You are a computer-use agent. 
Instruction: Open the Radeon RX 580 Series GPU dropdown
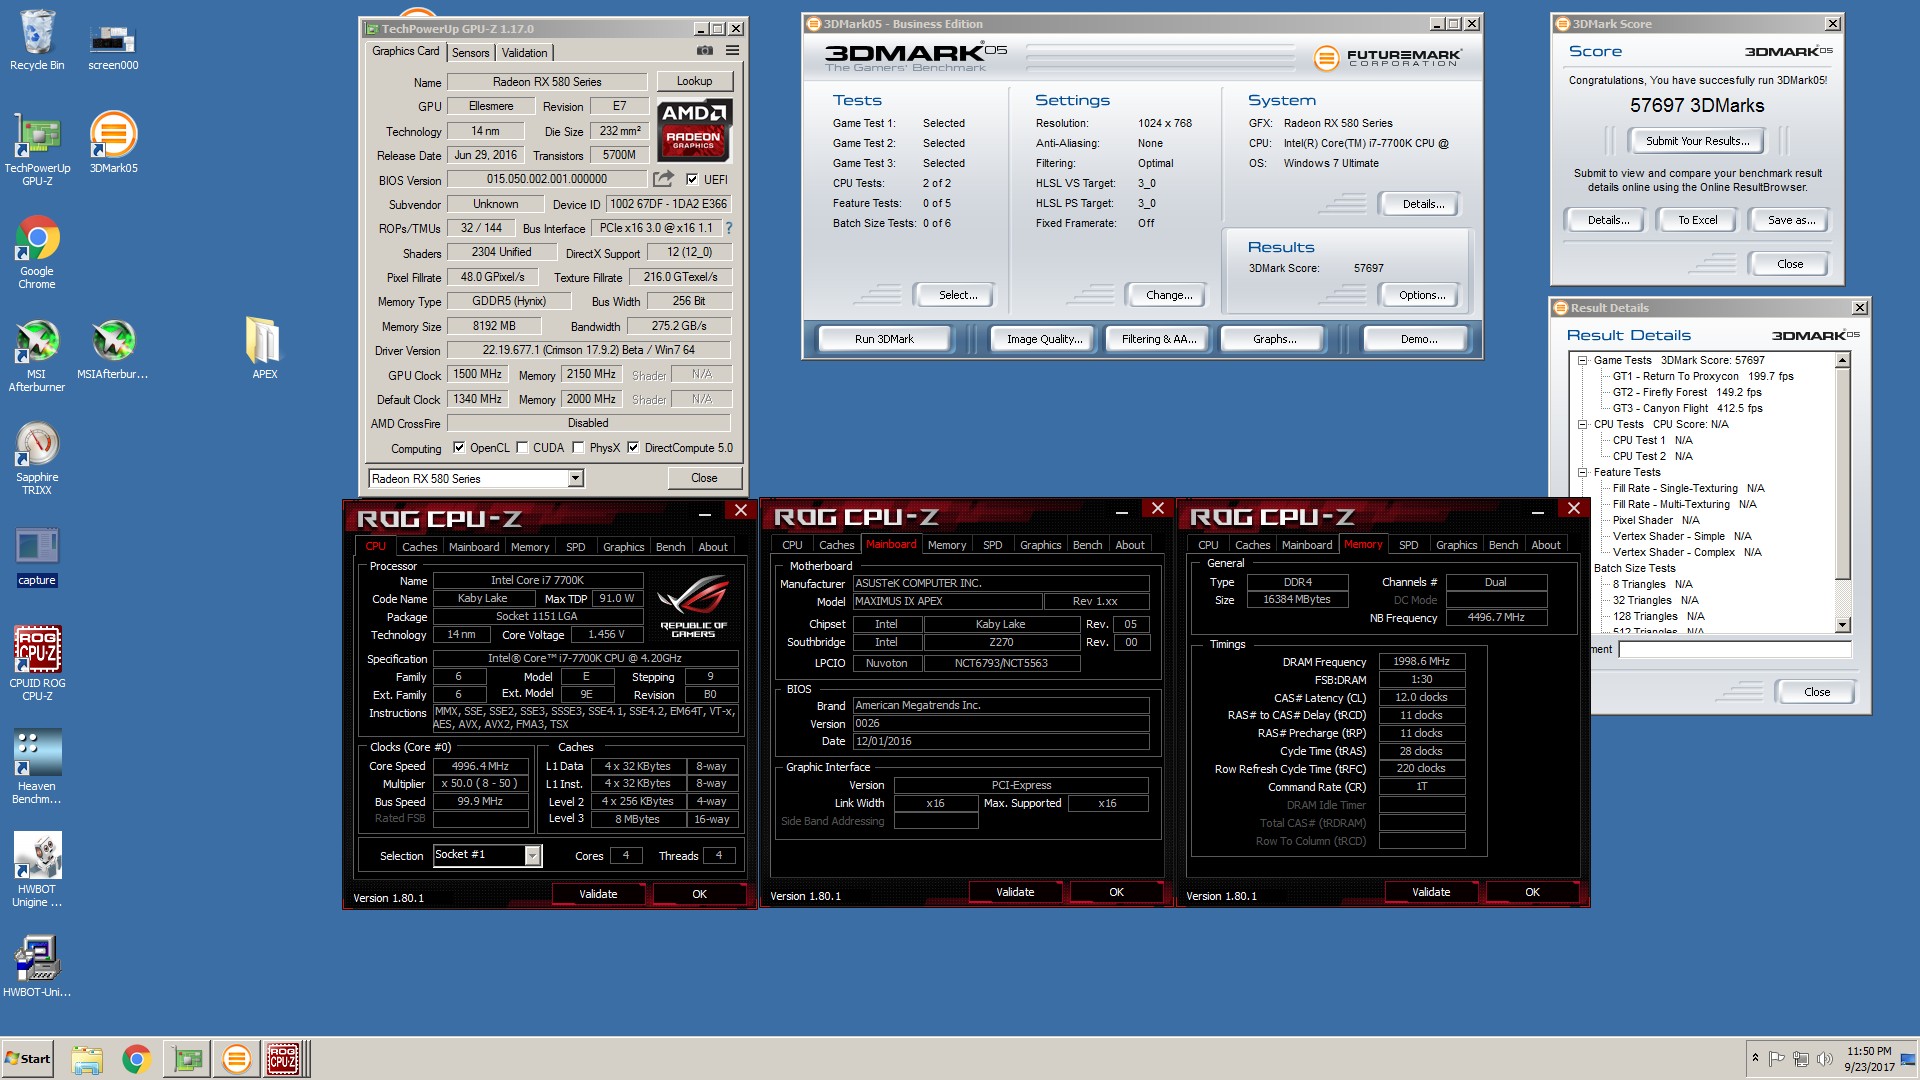(576, 479)
